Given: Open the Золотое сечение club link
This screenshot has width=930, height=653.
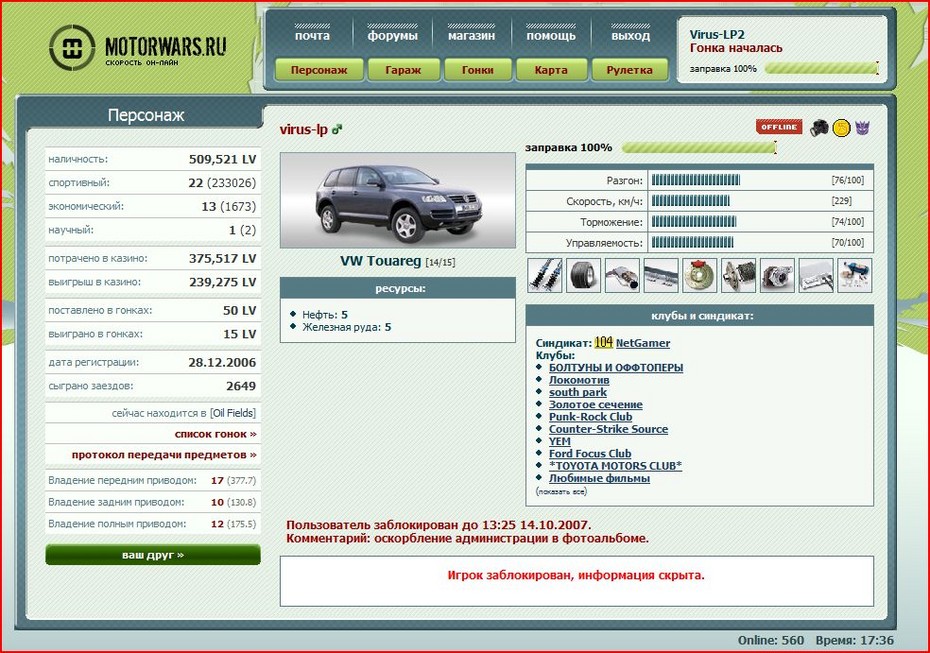Looking at the screenshot, I should coord(595,404).
